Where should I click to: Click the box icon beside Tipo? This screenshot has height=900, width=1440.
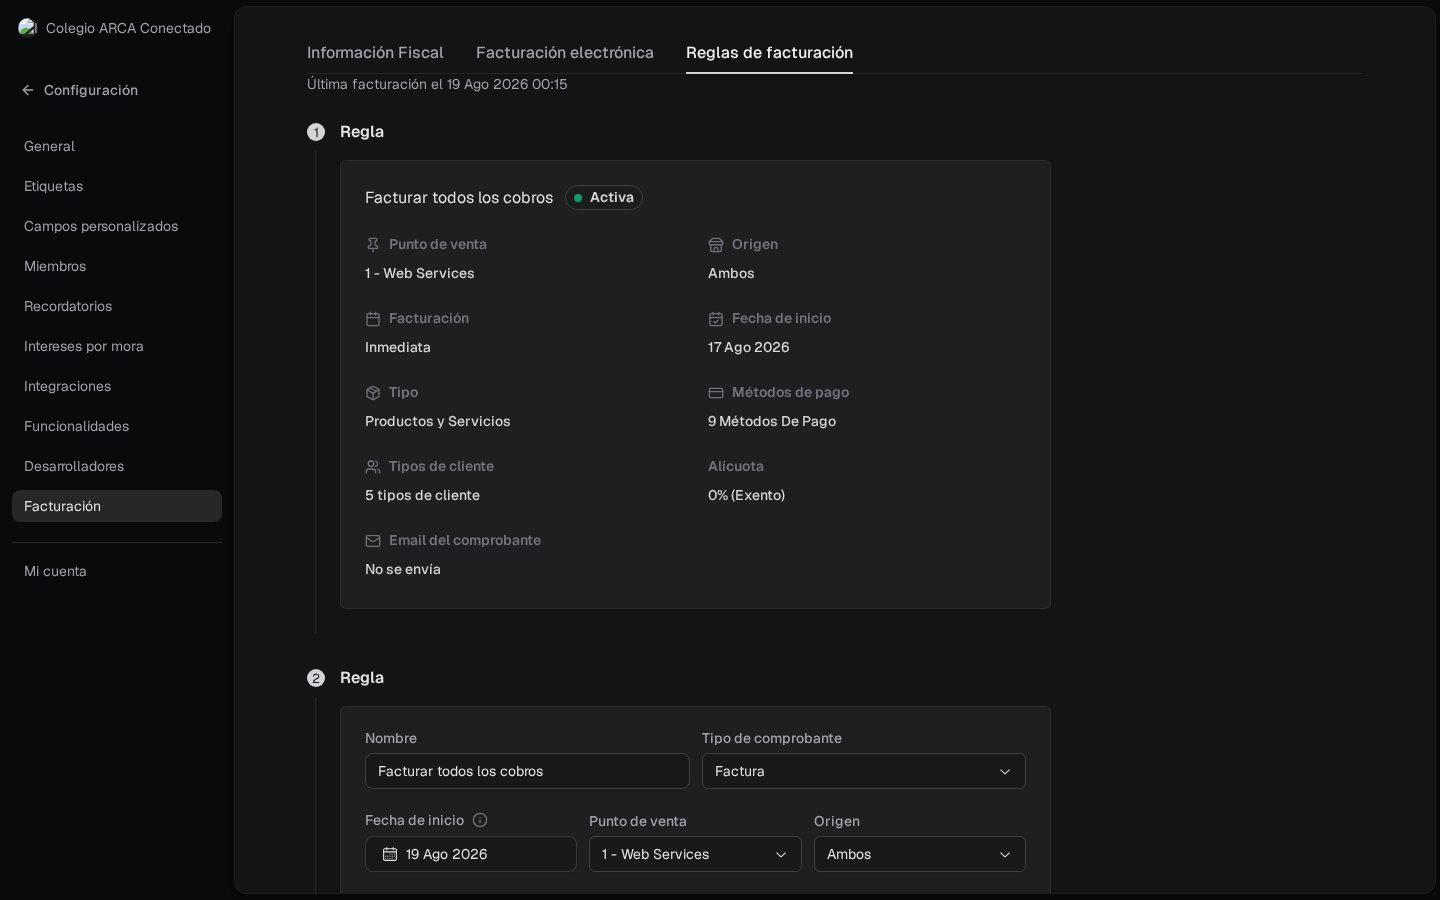point(373,393)
